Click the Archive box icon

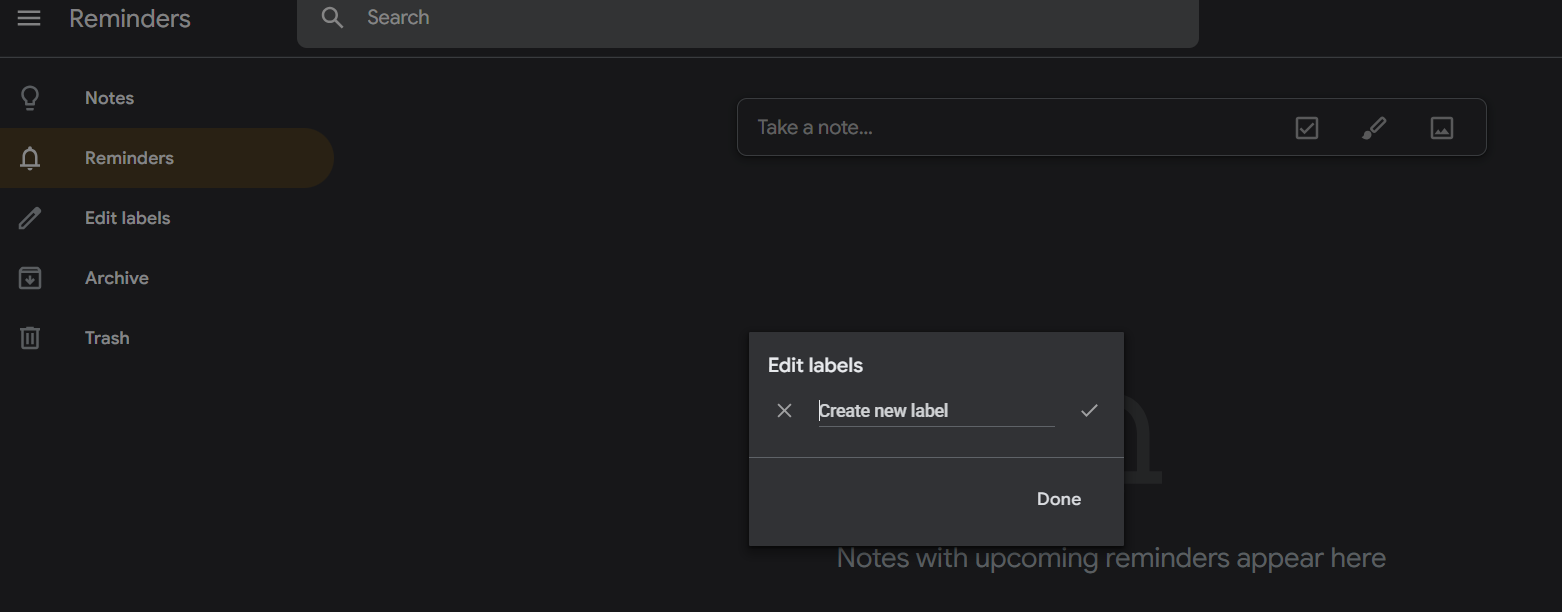[30, 278]
